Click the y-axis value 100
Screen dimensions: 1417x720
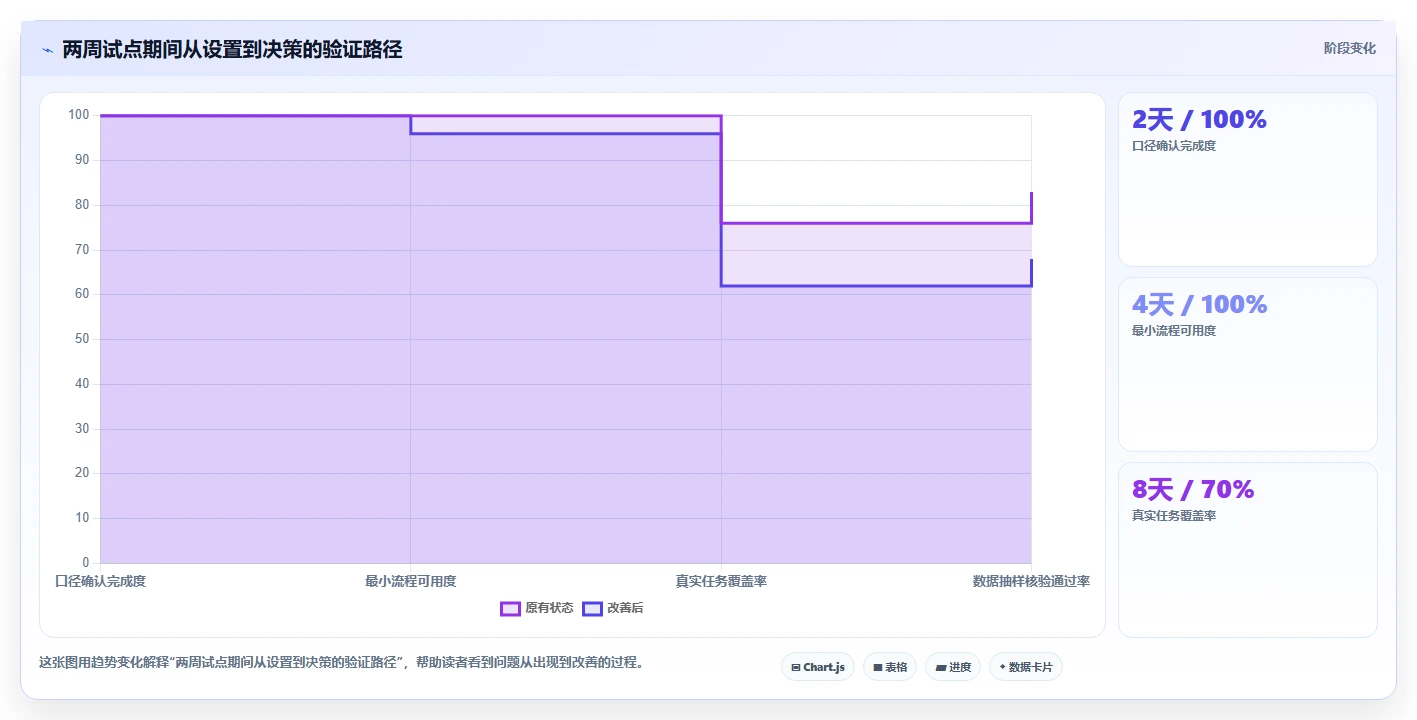pyautogui.click(x=79, y=115)
